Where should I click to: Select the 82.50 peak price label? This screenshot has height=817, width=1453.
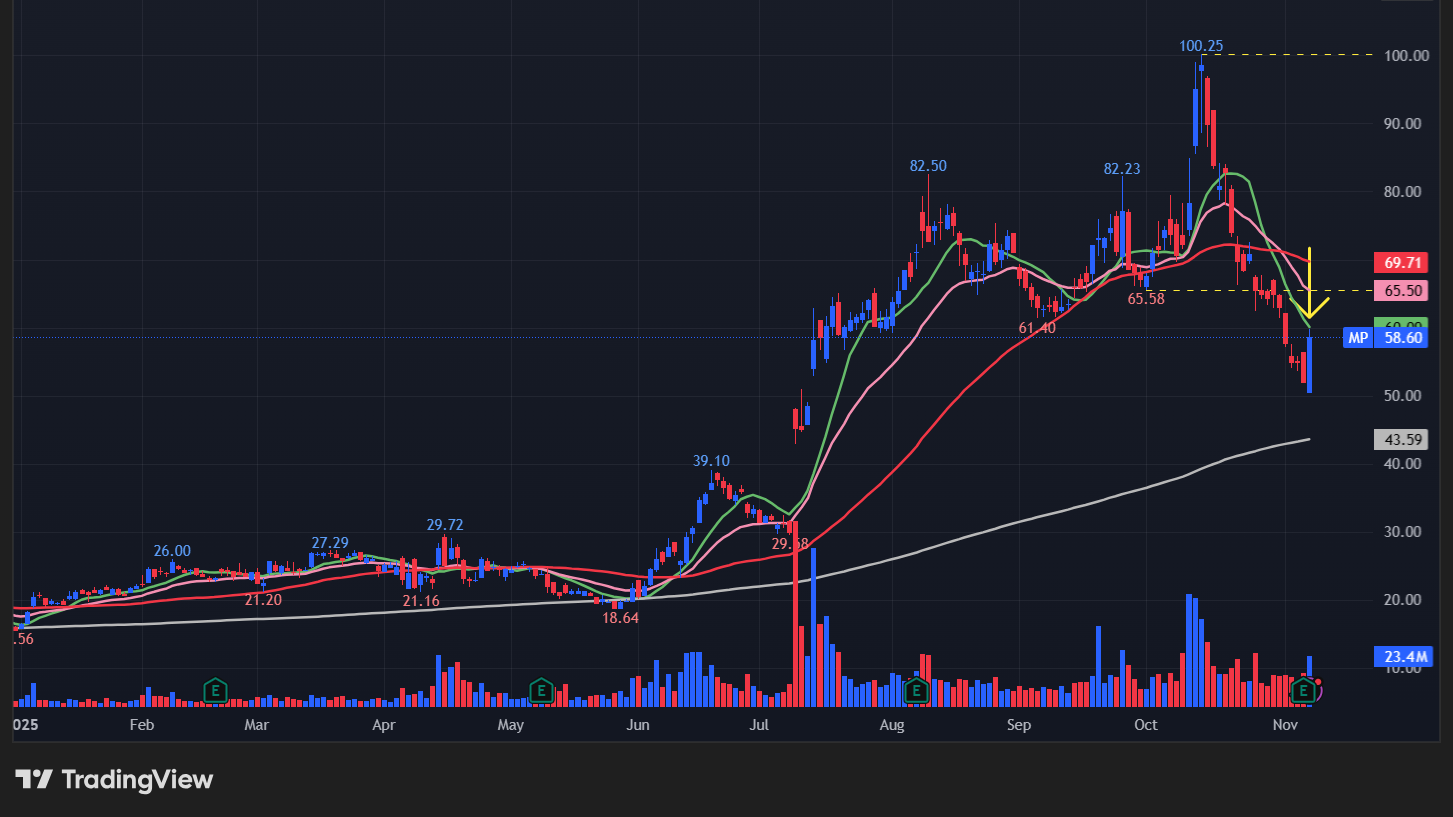[928, 166]
